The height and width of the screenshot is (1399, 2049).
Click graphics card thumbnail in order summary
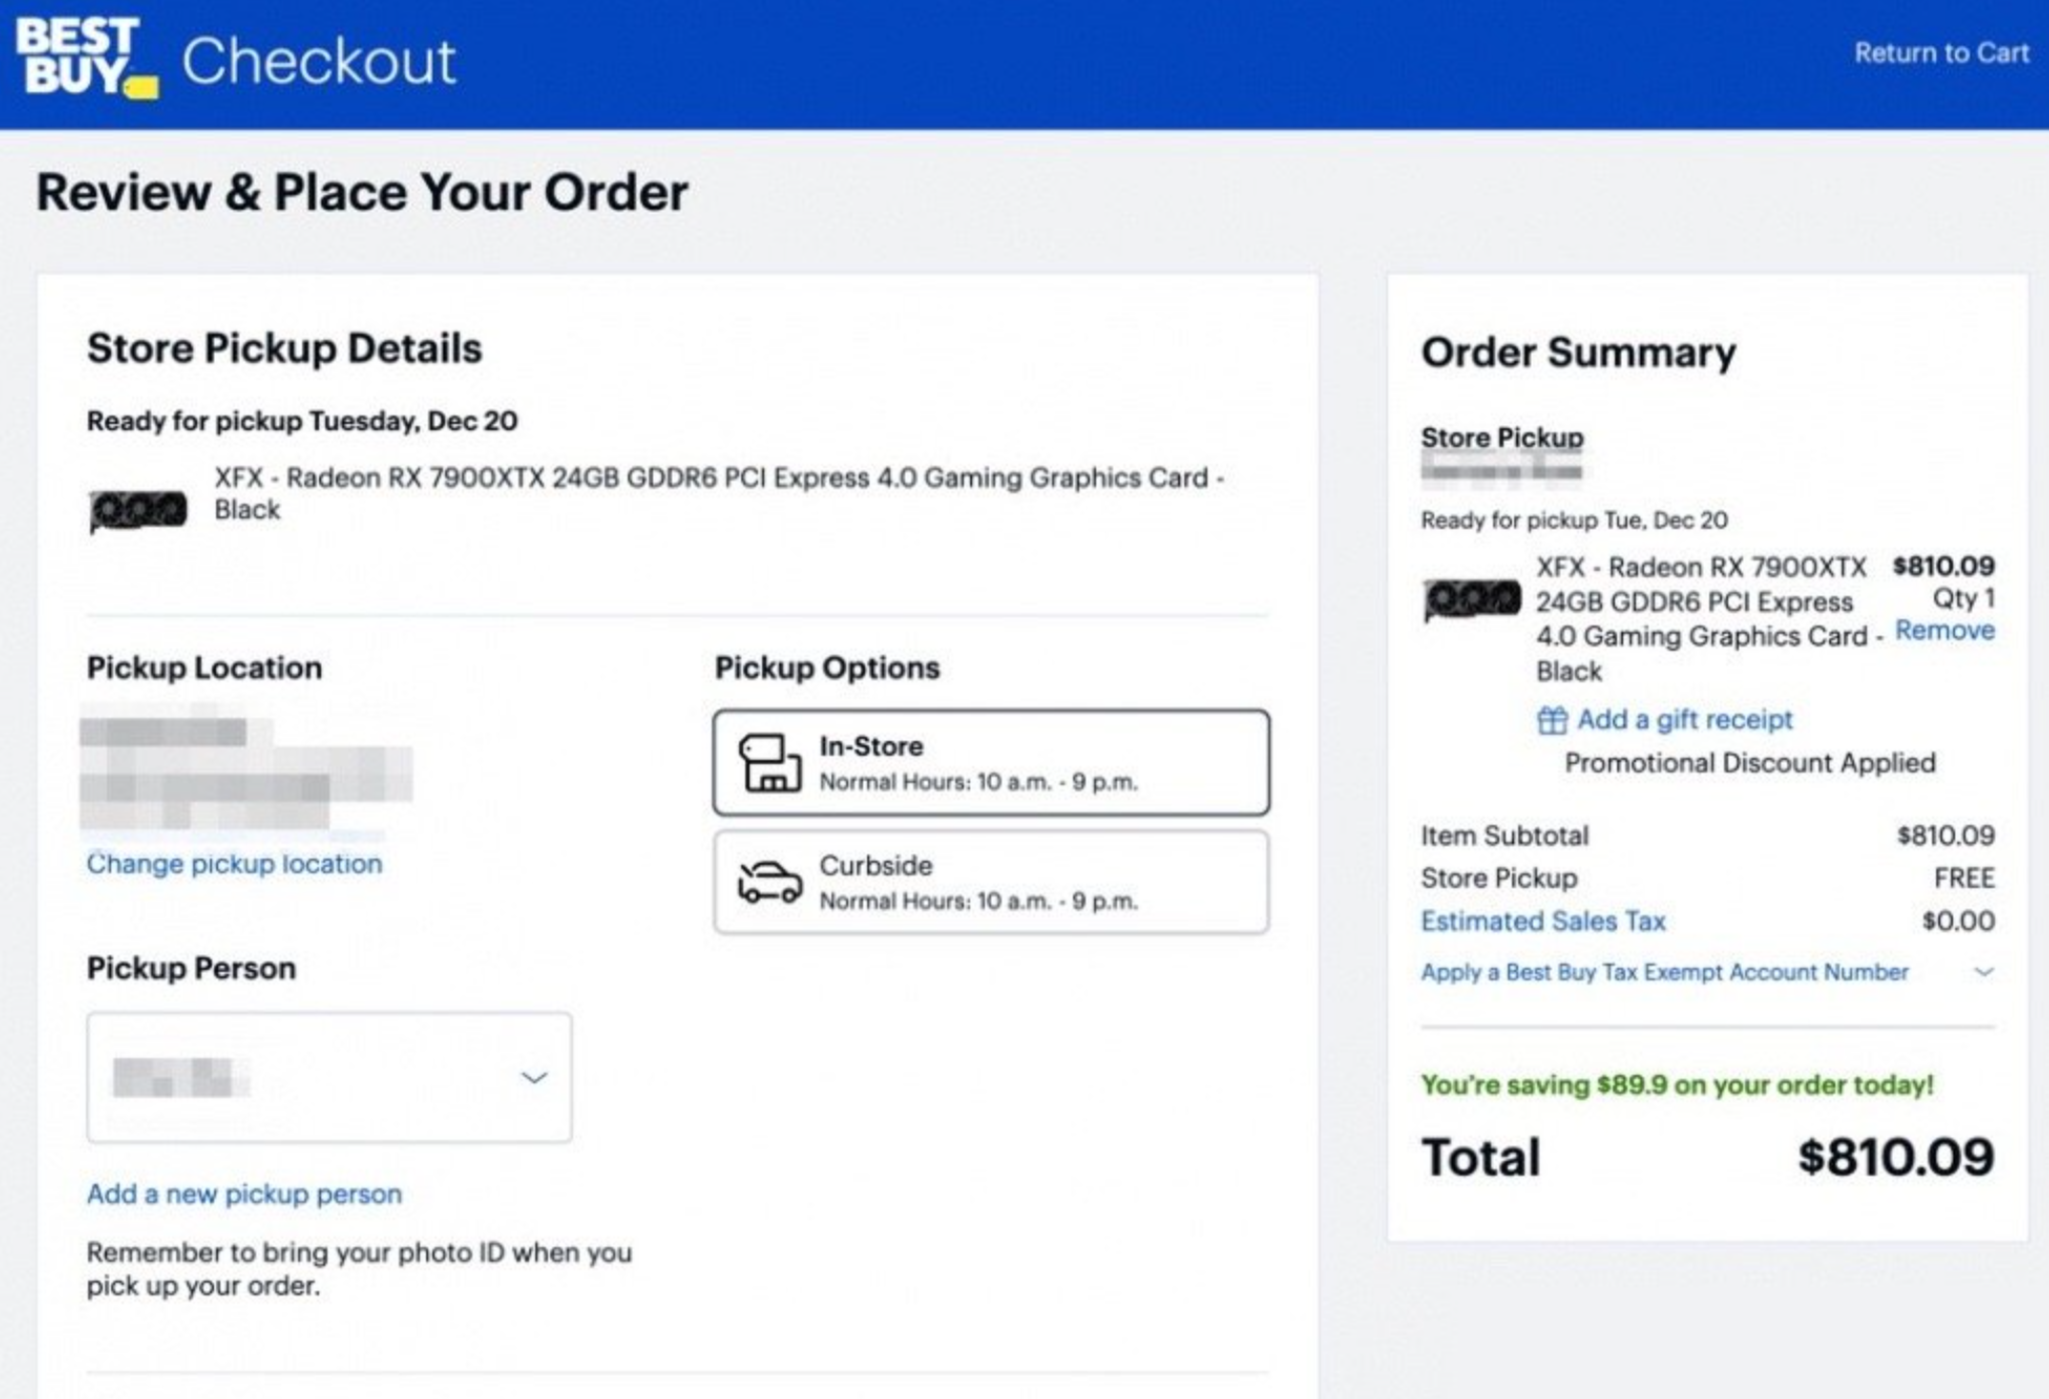tap(1472, 600)
